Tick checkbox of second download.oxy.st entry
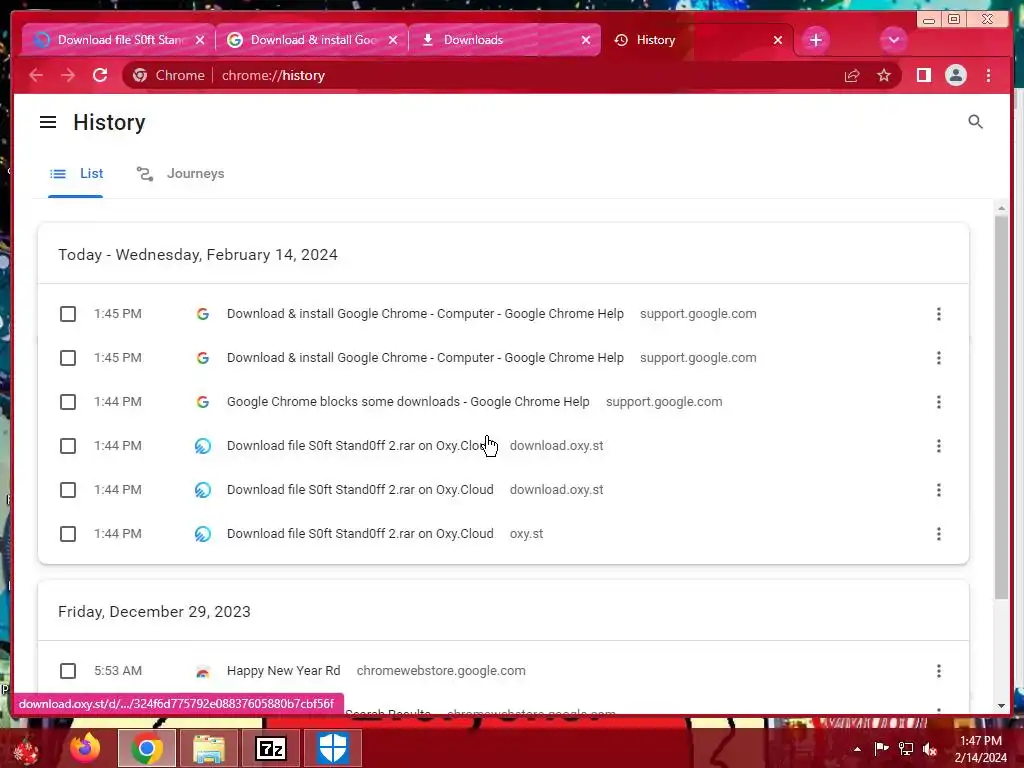This screenshot has width=1024, height=768. 68,490
